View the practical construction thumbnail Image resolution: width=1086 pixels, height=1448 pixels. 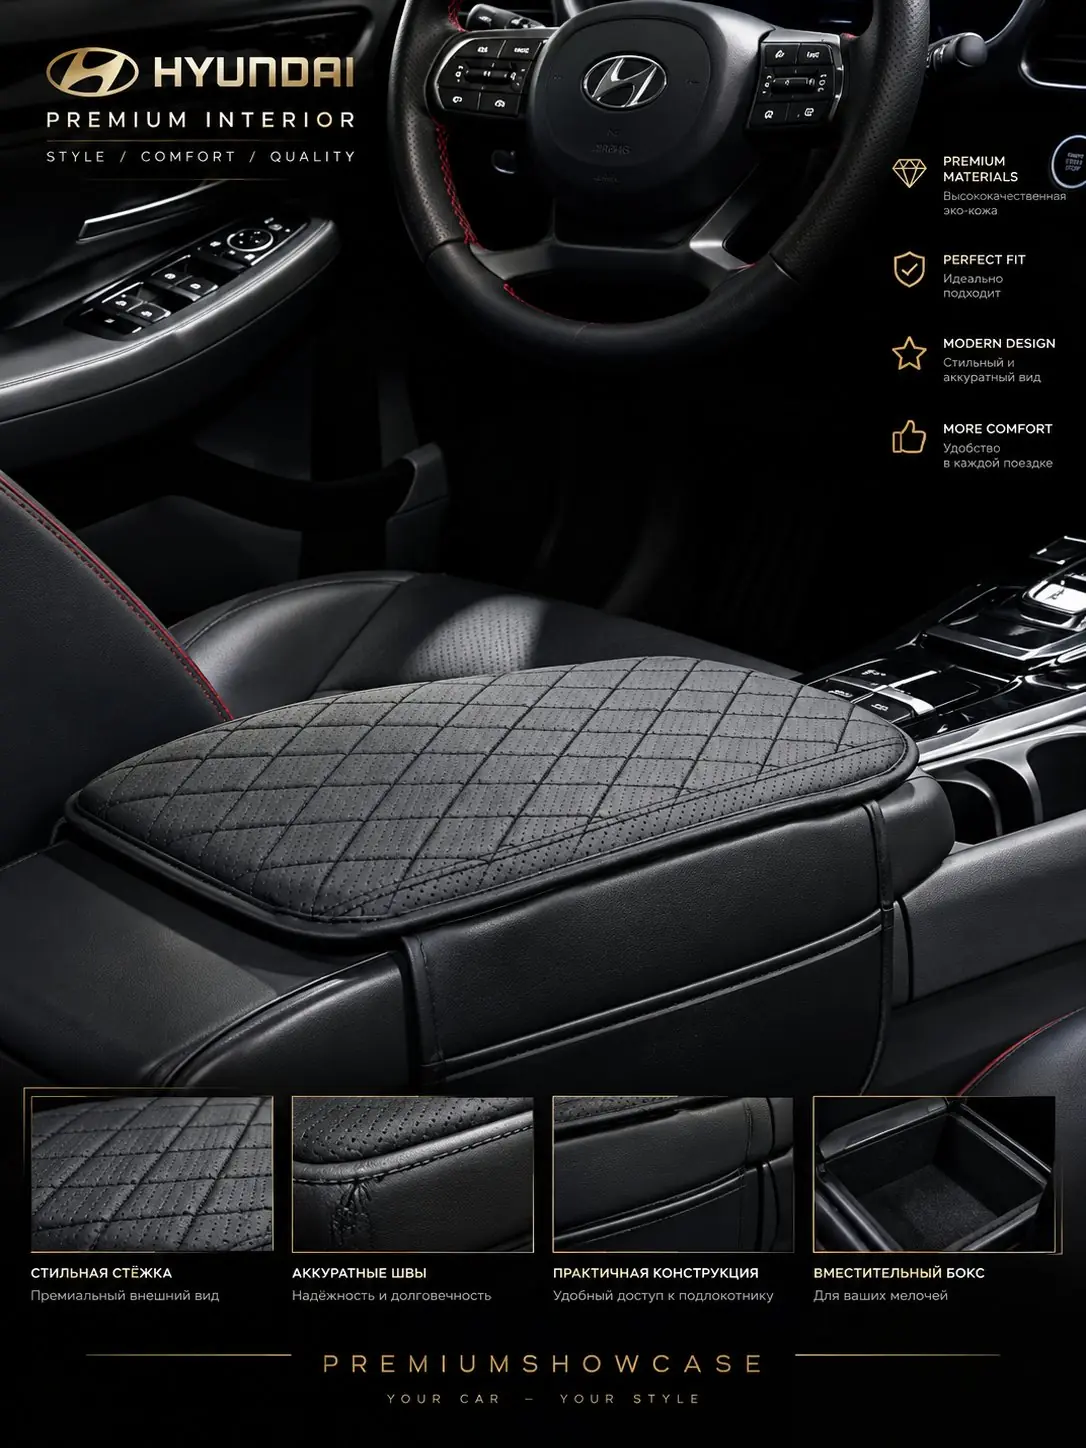[x=673, y=1173]
